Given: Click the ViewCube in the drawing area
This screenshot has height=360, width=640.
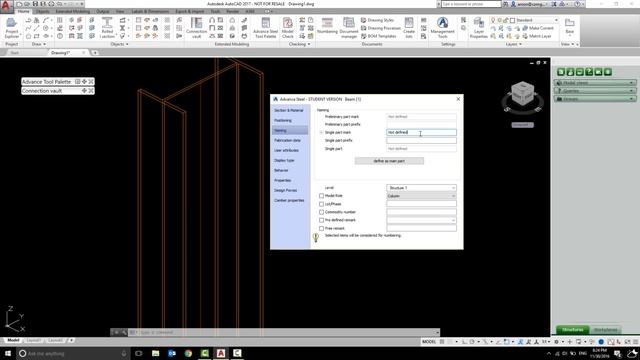Looking at the screenshot, I should click(522, 93).
